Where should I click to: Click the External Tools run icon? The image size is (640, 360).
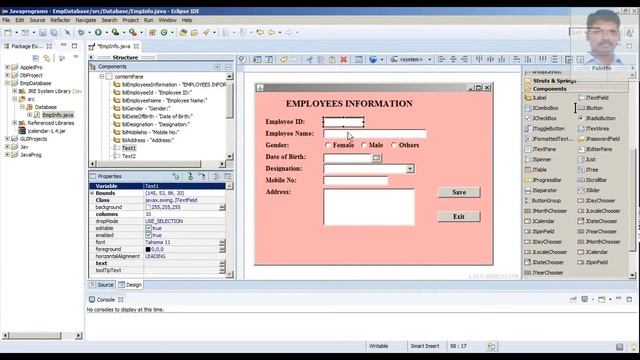click(133, 32)
